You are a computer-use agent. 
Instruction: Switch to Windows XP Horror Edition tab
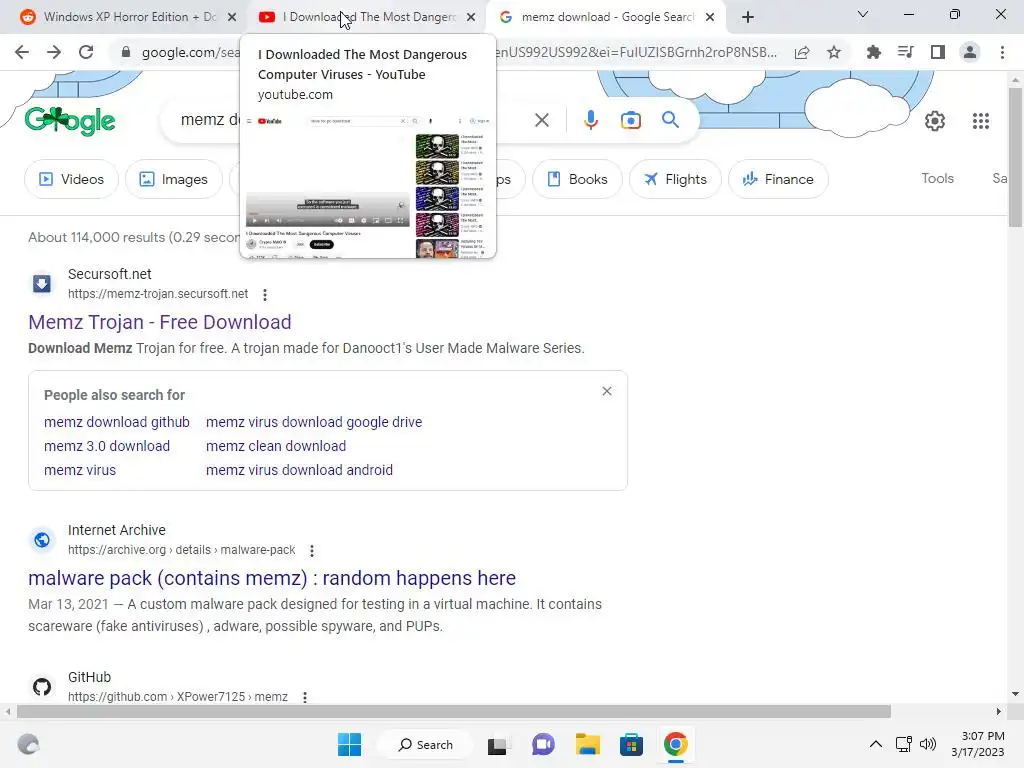(129, 17)
